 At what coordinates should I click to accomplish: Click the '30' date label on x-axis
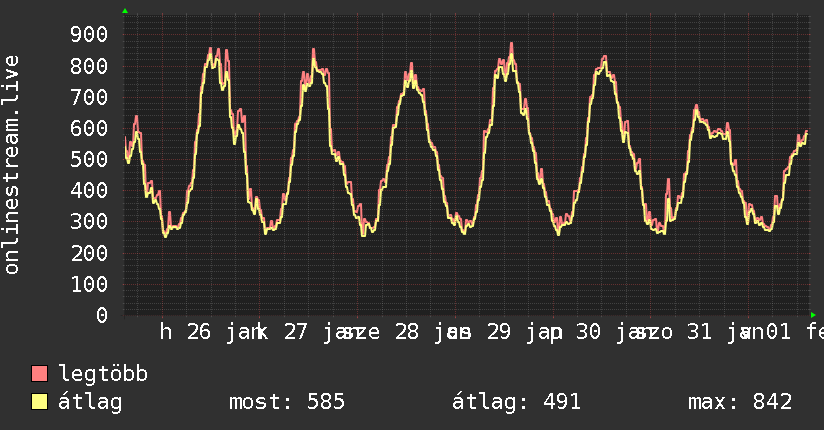[589, 332]
